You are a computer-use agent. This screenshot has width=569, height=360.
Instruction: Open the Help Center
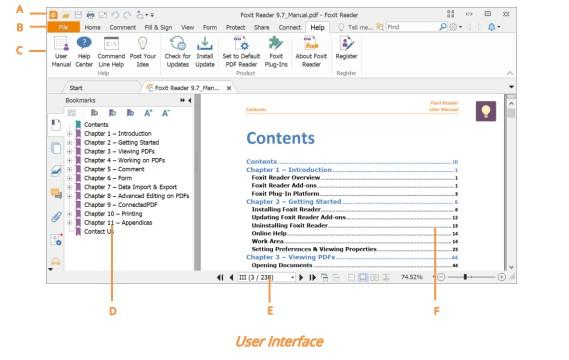click(x=84, y=52)
